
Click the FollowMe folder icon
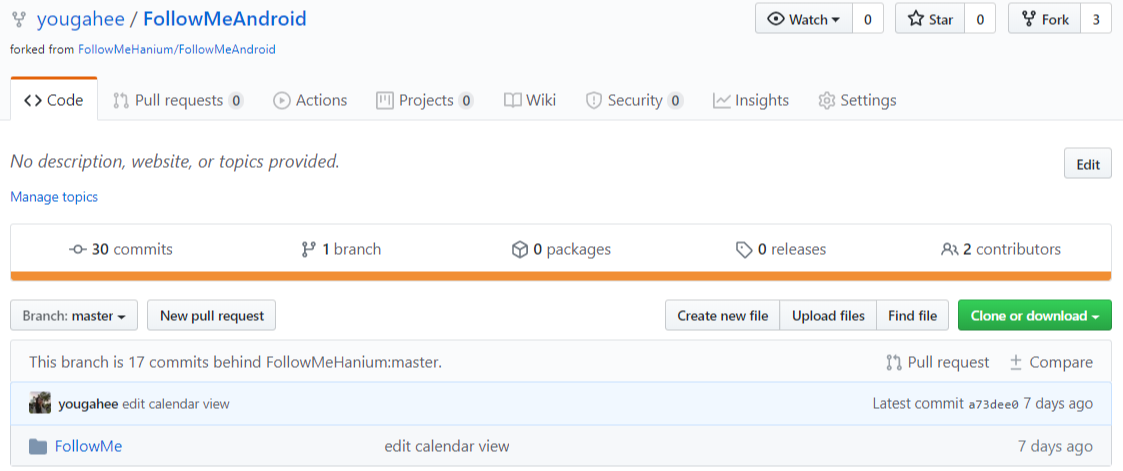pyautogui.click(x=38, y=447)
